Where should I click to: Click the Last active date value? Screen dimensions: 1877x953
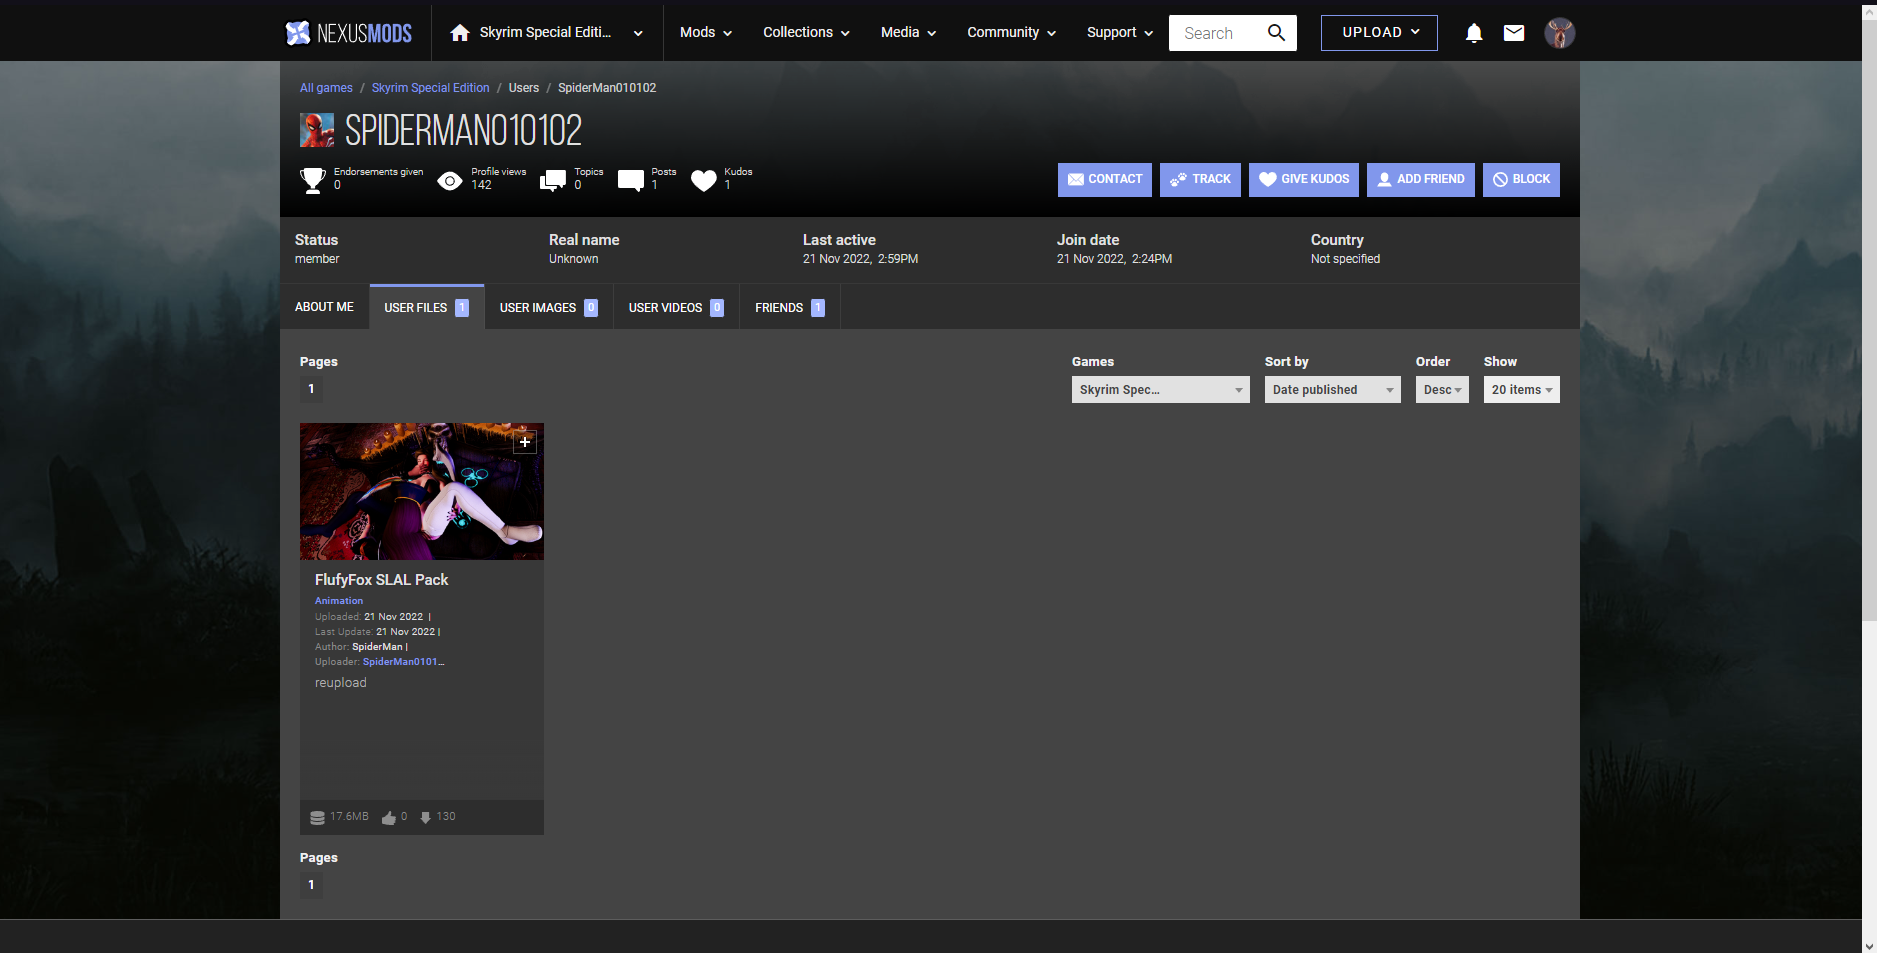coord(860,259)
